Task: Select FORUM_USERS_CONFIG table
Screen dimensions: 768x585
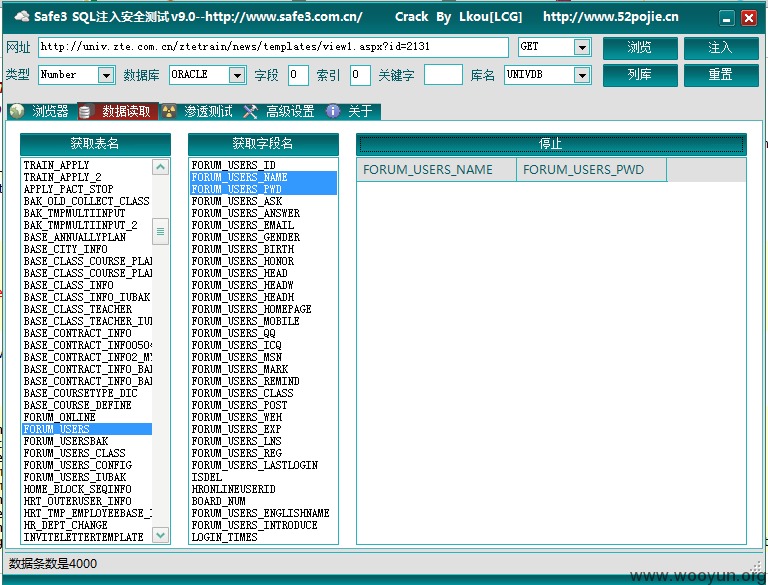Action: point(87,465)
